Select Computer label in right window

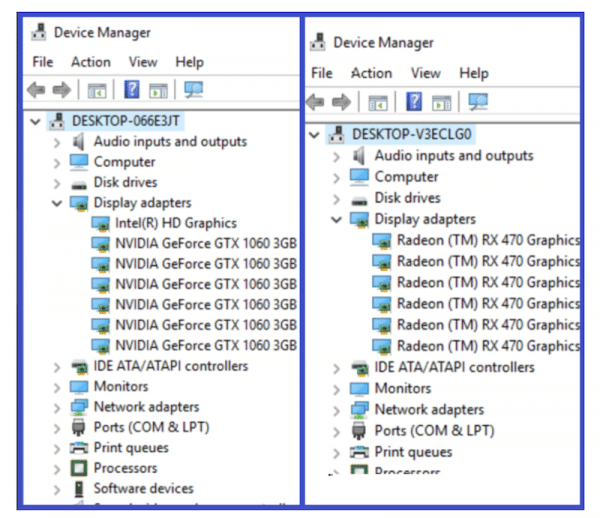(406, 177)
